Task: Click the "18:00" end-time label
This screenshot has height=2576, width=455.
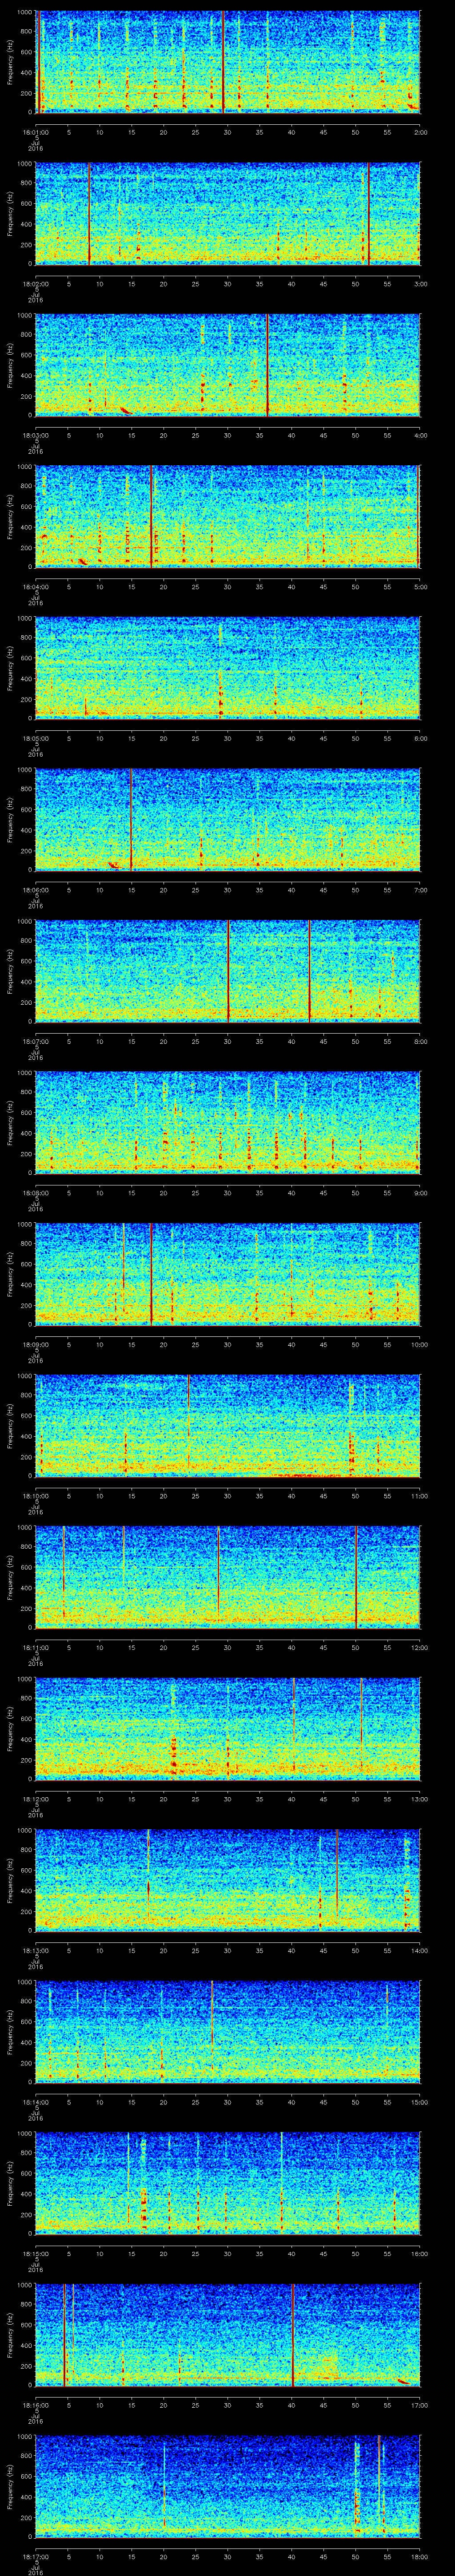Action: 419,2556
